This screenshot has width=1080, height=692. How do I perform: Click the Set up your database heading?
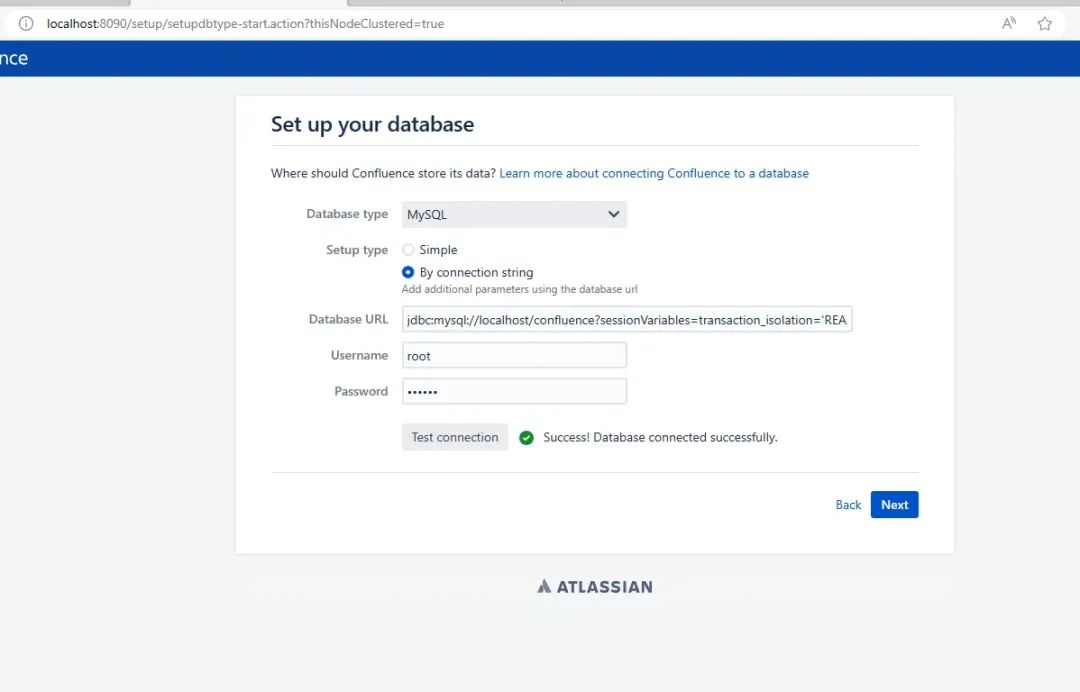372,124
